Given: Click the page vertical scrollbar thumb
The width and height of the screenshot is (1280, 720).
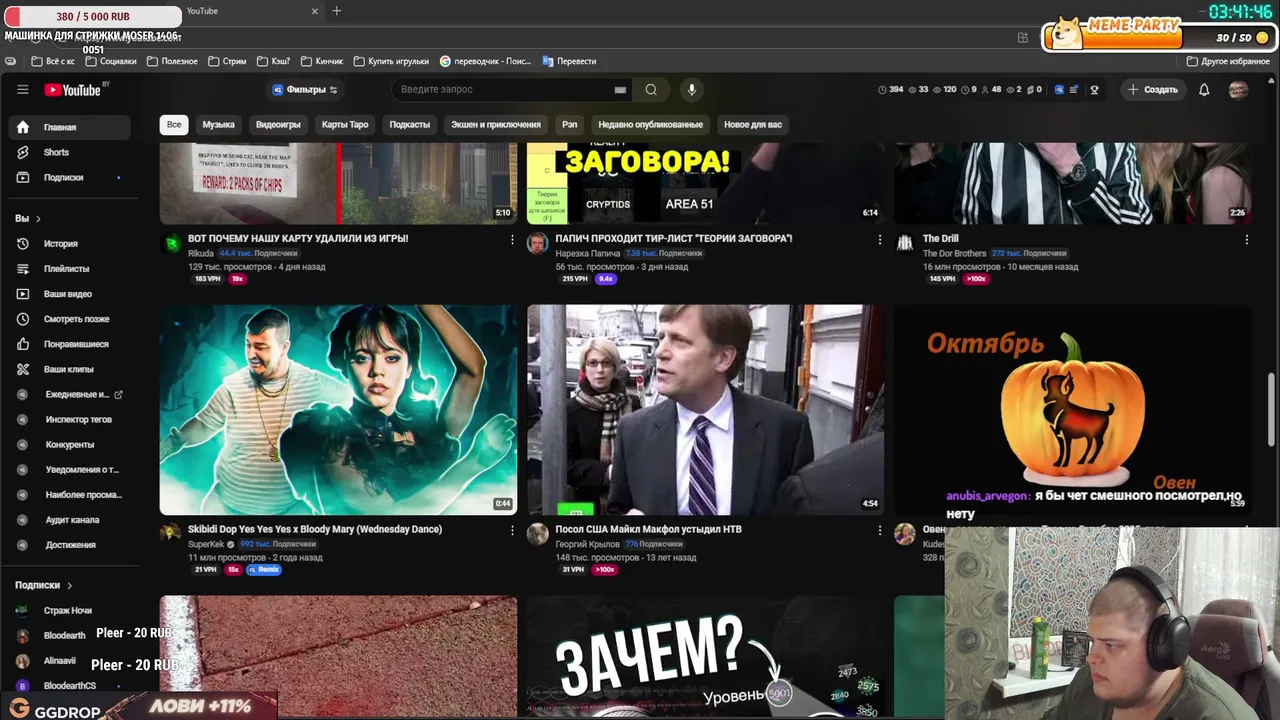Looking at the screenshot, I should pyautogui.click(x=1272, y=410).
